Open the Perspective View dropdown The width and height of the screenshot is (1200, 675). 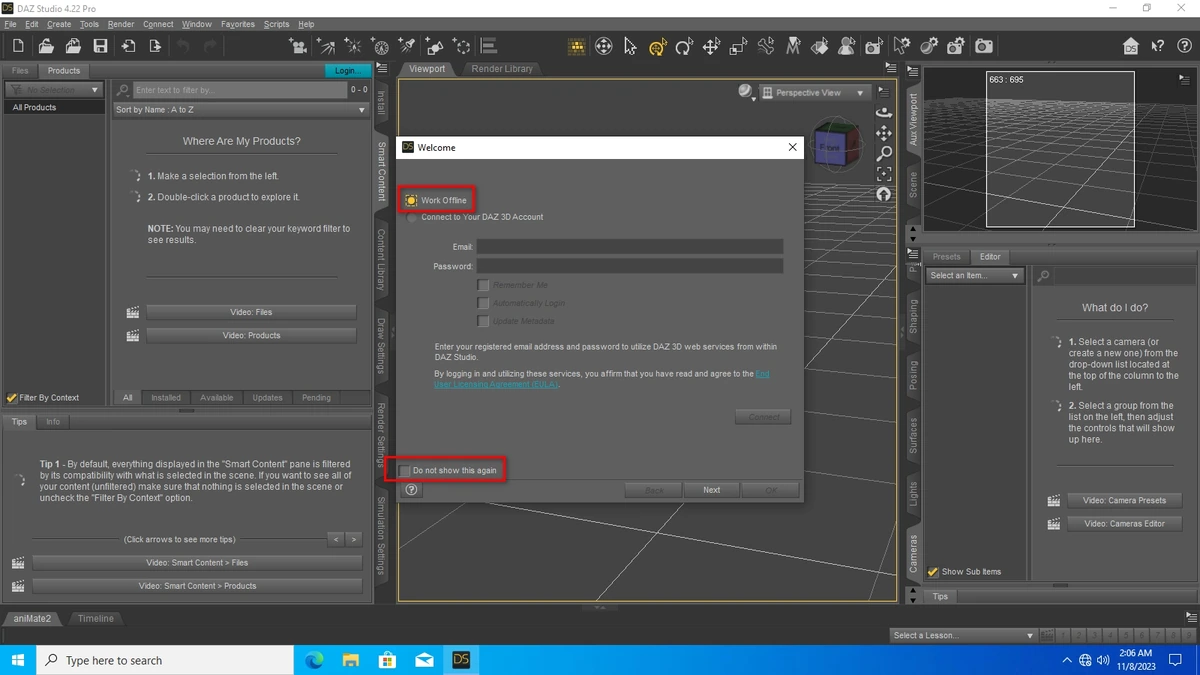pos(814,92)
